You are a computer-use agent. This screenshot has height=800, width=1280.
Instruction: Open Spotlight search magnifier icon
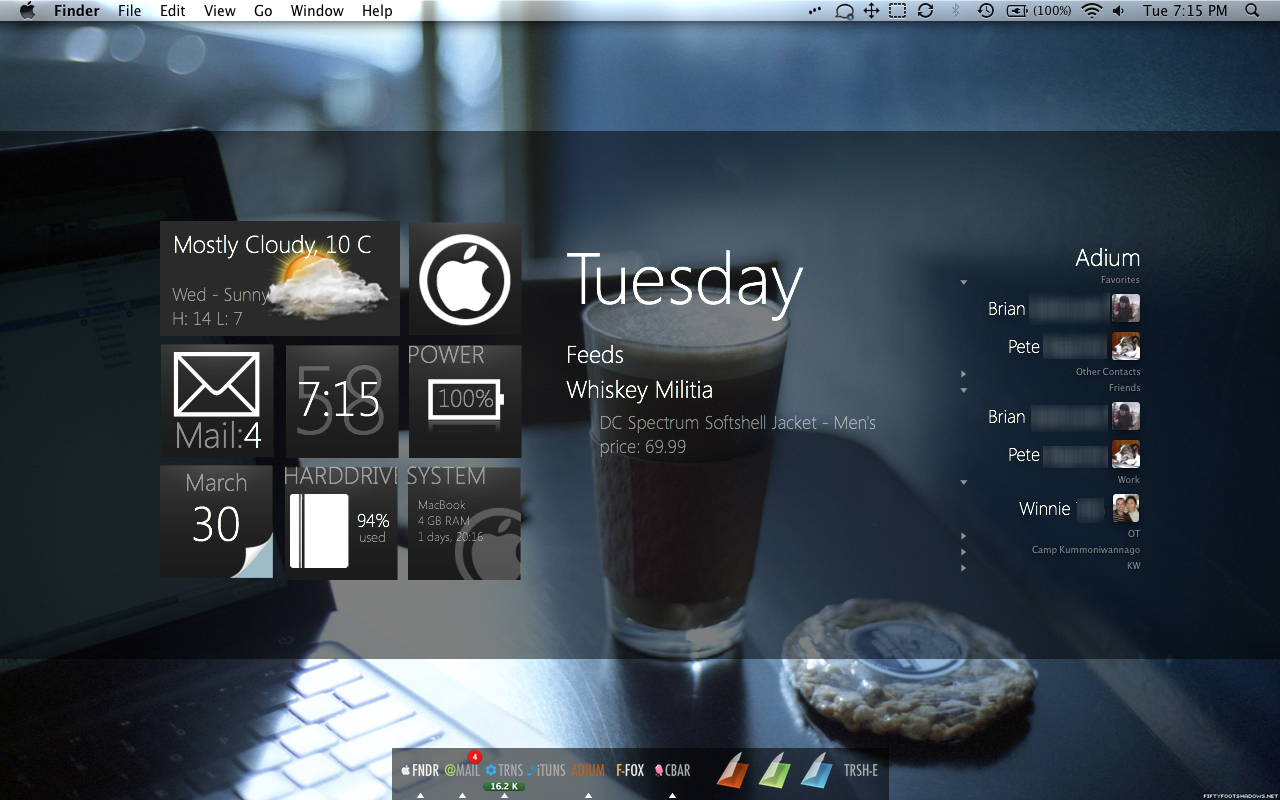click(x=1252, y=11)
